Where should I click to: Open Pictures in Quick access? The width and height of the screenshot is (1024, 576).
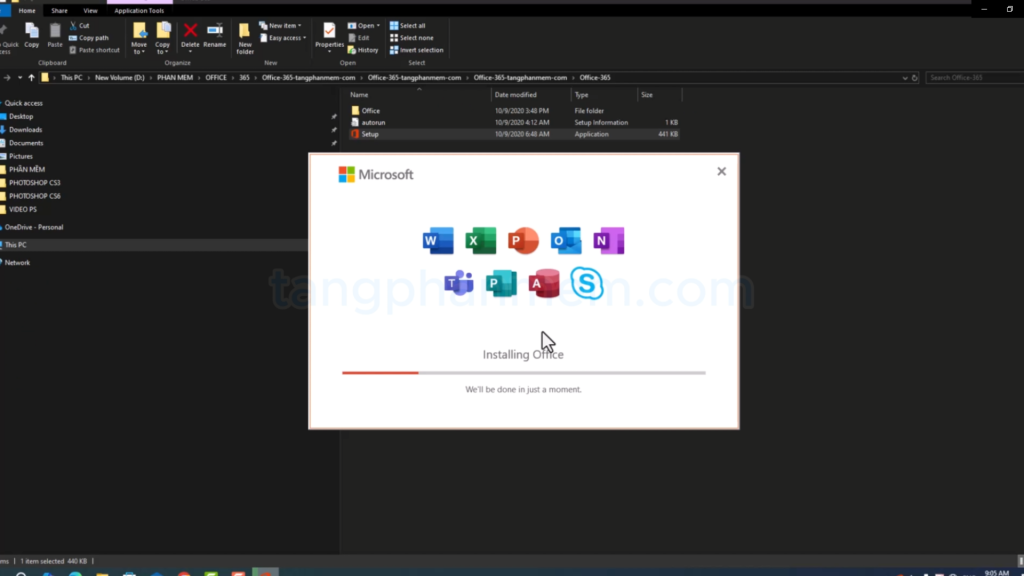[20, 157]
